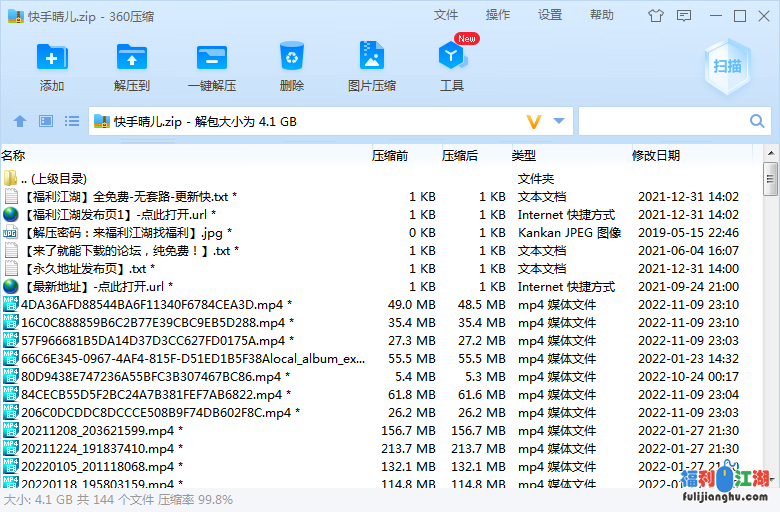
Task: Click the magnifier search icon
Action: coord(758,122)
